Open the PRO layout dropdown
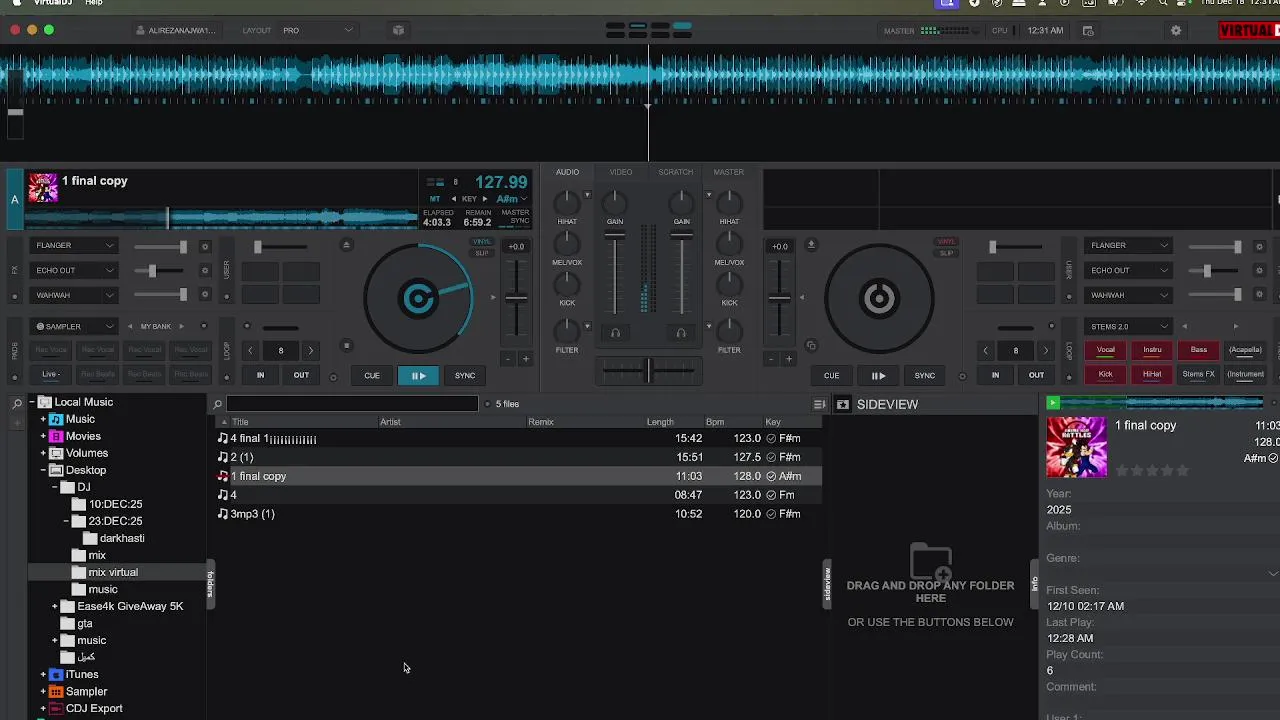Image resolution: width=1280 pixels, height=720 pixels. click(318, 30)
